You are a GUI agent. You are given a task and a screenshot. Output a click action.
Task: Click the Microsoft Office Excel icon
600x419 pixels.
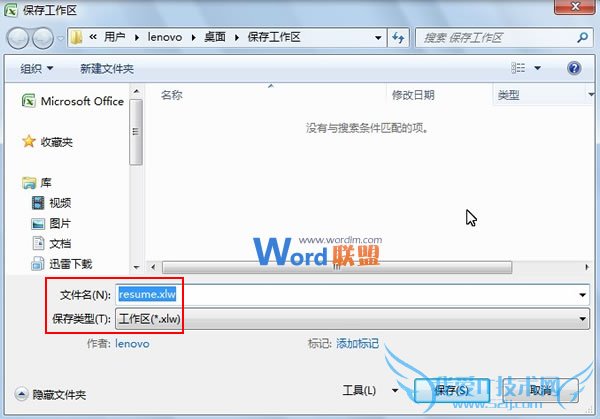coord(29,101)
